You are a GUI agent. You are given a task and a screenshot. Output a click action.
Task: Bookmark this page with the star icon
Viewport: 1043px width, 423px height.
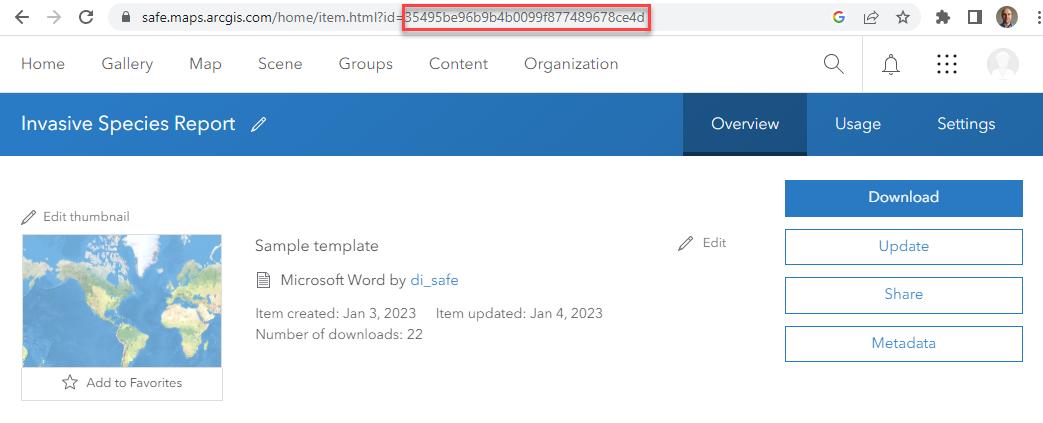(903, 18)
